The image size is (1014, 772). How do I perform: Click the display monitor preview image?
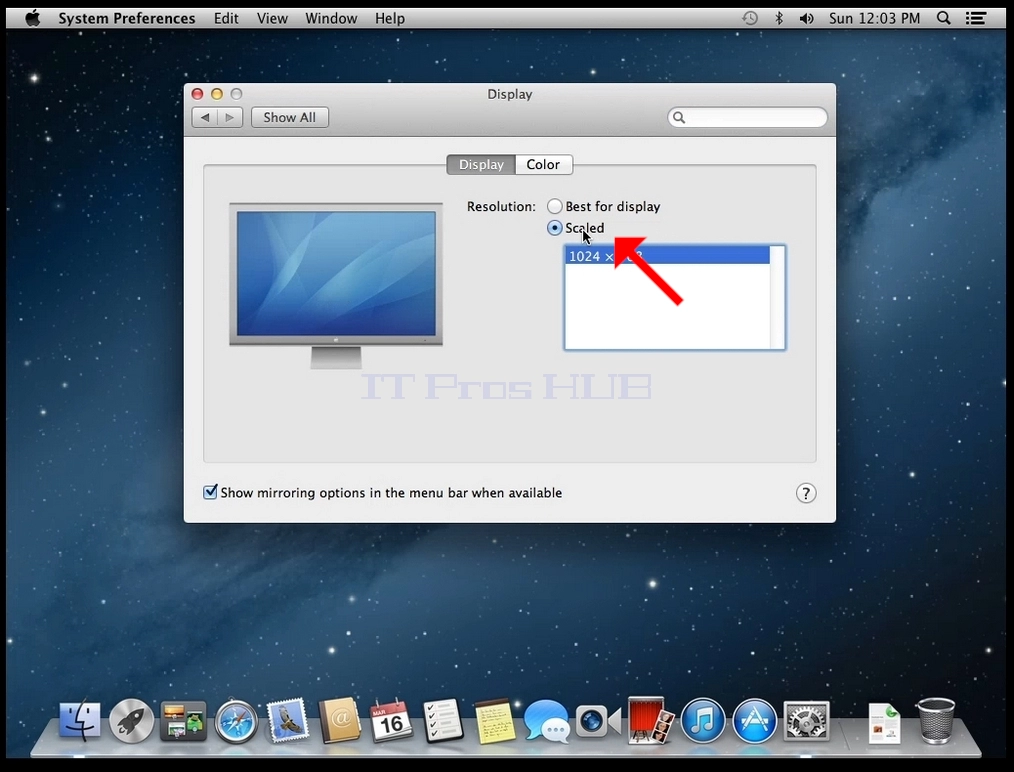click(336, 284)
